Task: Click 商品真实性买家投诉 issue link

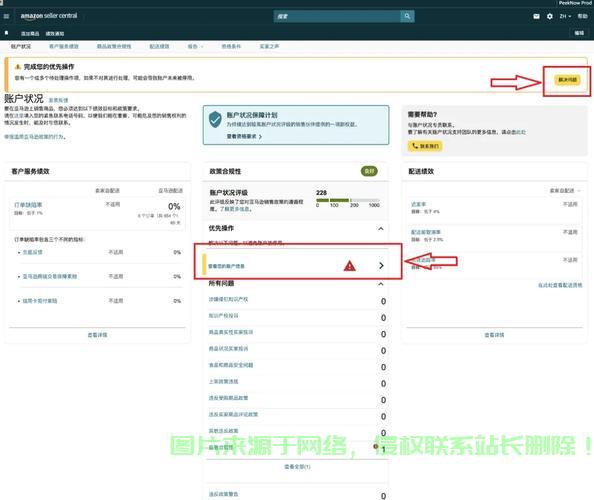Action: [231, 332]
